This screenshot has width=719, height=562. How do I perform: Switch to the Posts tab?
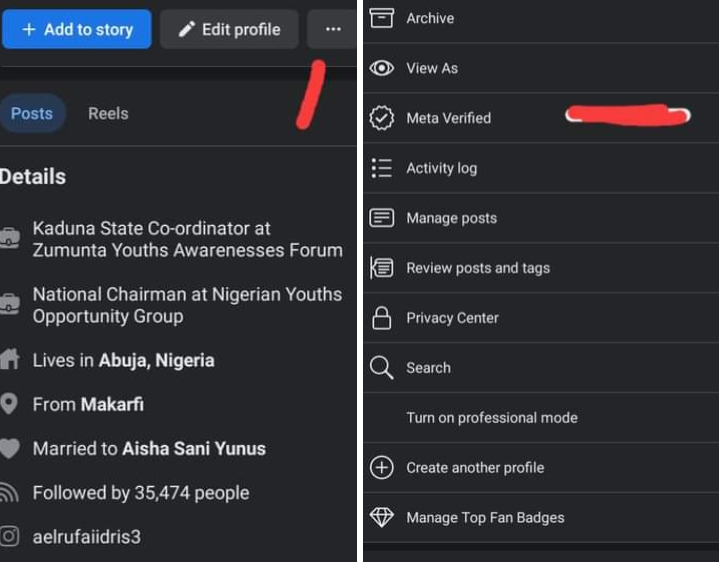click(32, 114)
